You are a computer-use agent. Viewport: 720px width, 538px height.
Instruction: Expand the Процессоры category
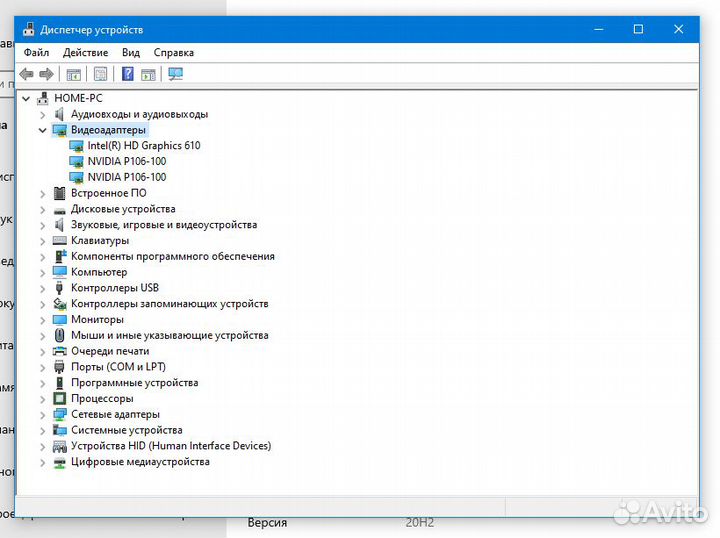(x=43, y=399)
